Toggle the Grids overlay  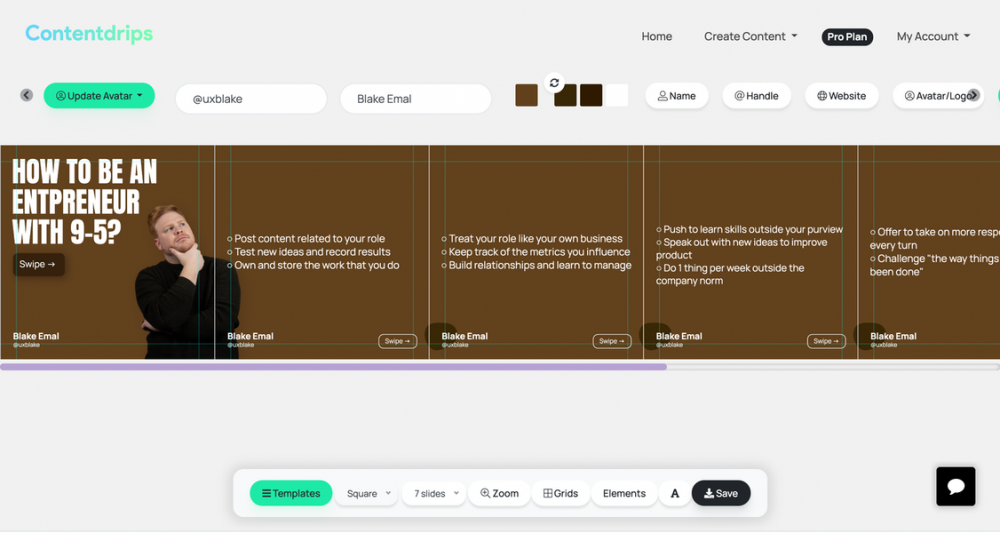coord(561,493)
